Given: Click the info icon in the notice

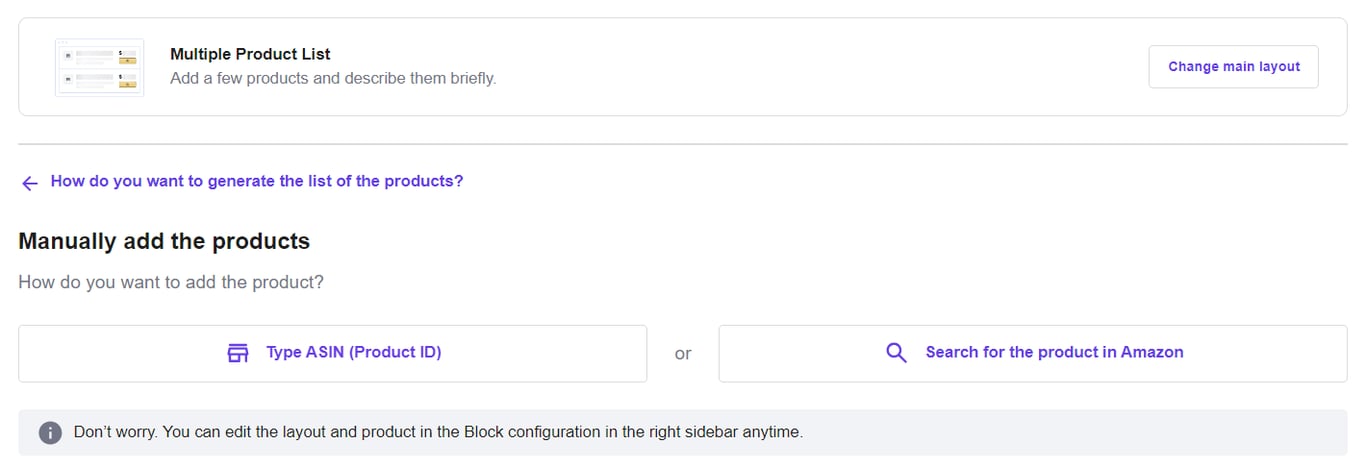Looking at the screenshot, I should [x=50, y=433].
